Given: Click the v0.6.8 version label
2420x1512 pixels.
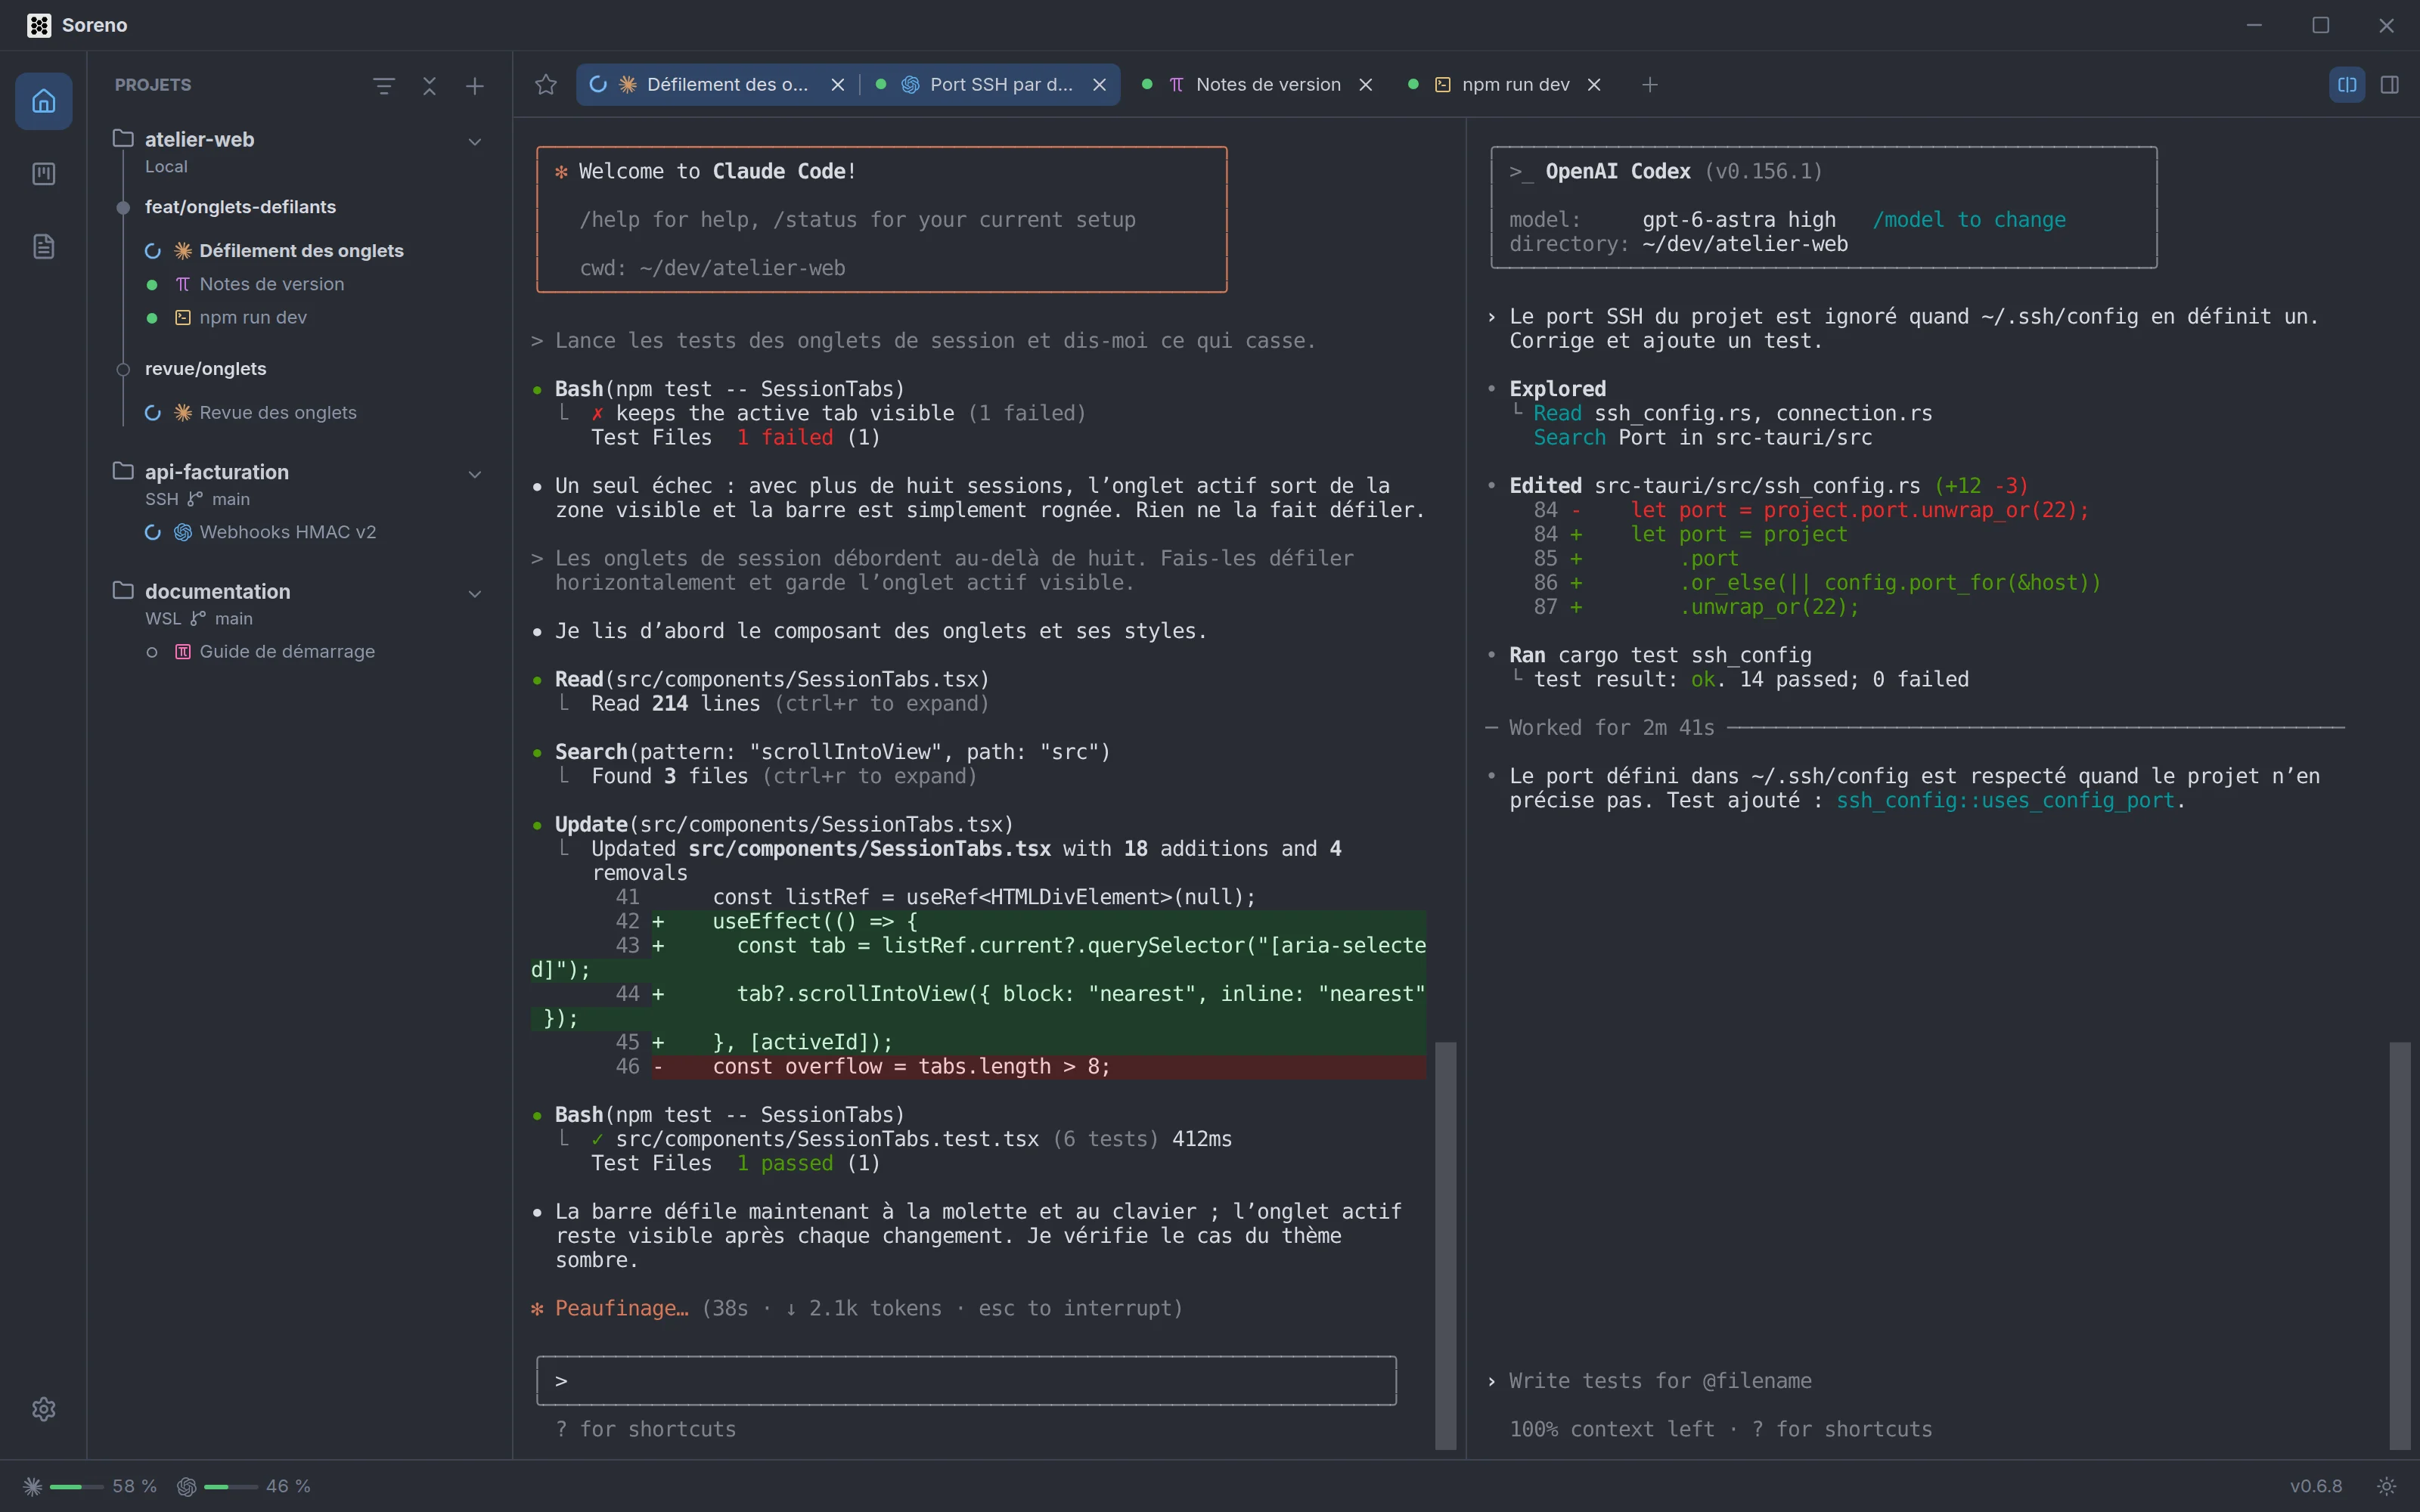Looking at the screenshot, I should (x=2316, y=1486).
